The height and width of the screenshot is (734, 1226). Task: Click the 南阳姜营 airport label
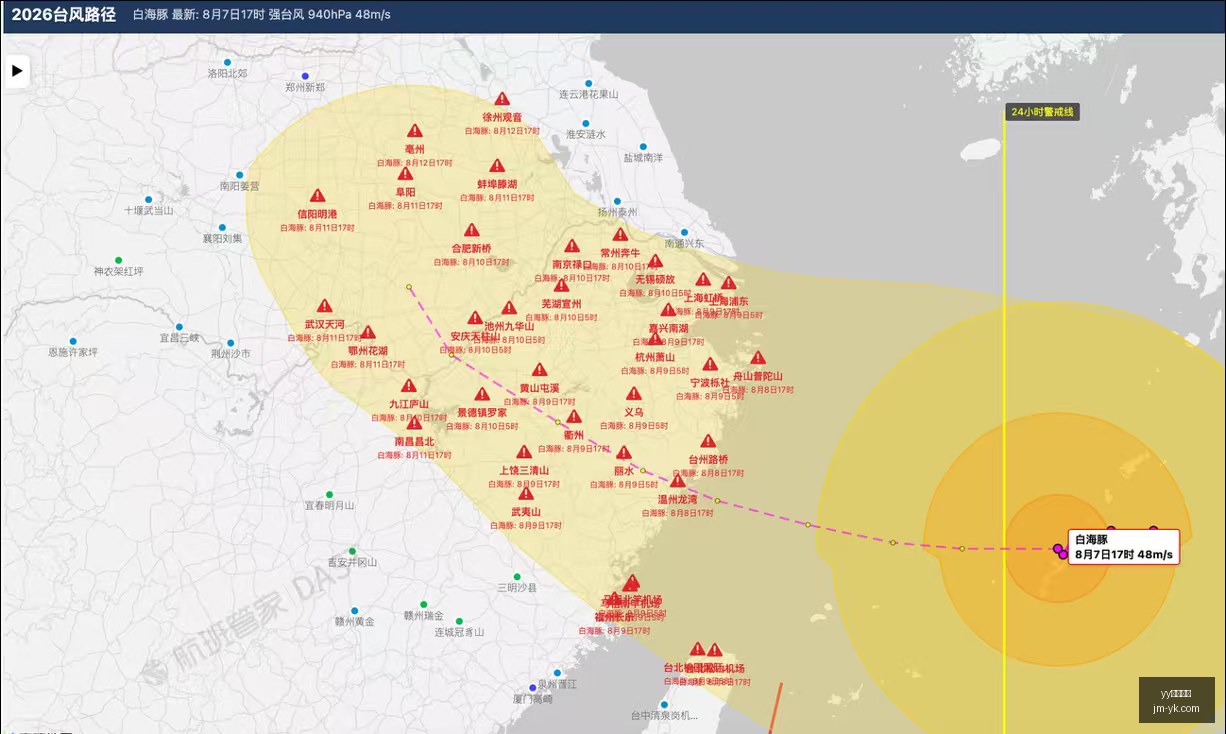[239, 186]
